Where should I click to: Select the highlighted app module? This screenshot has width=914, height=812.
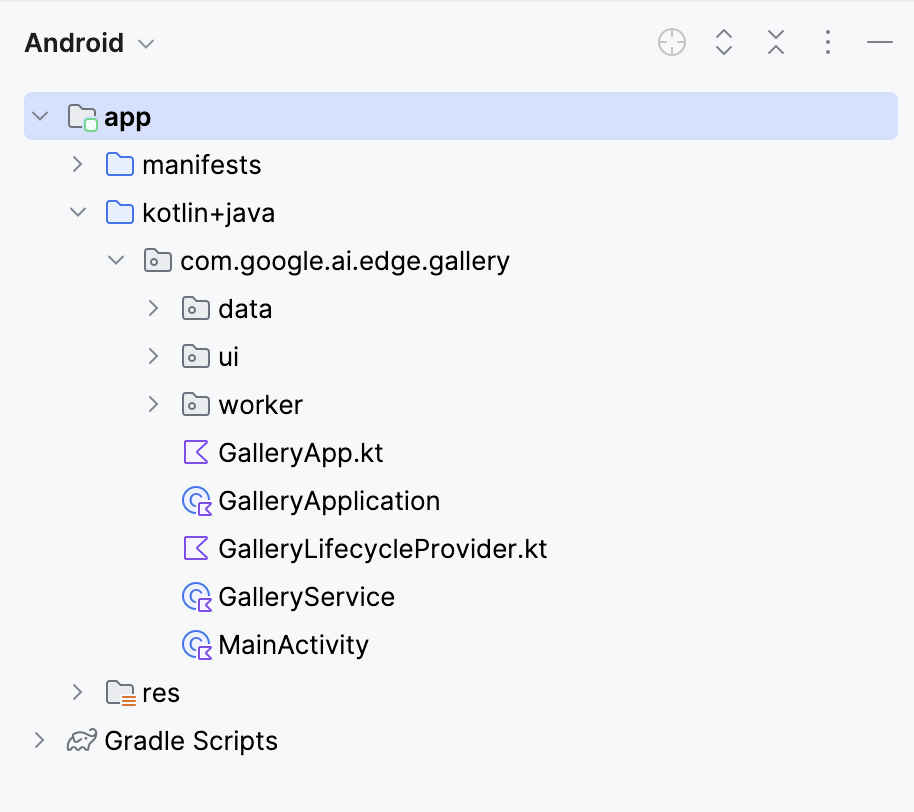128,116
